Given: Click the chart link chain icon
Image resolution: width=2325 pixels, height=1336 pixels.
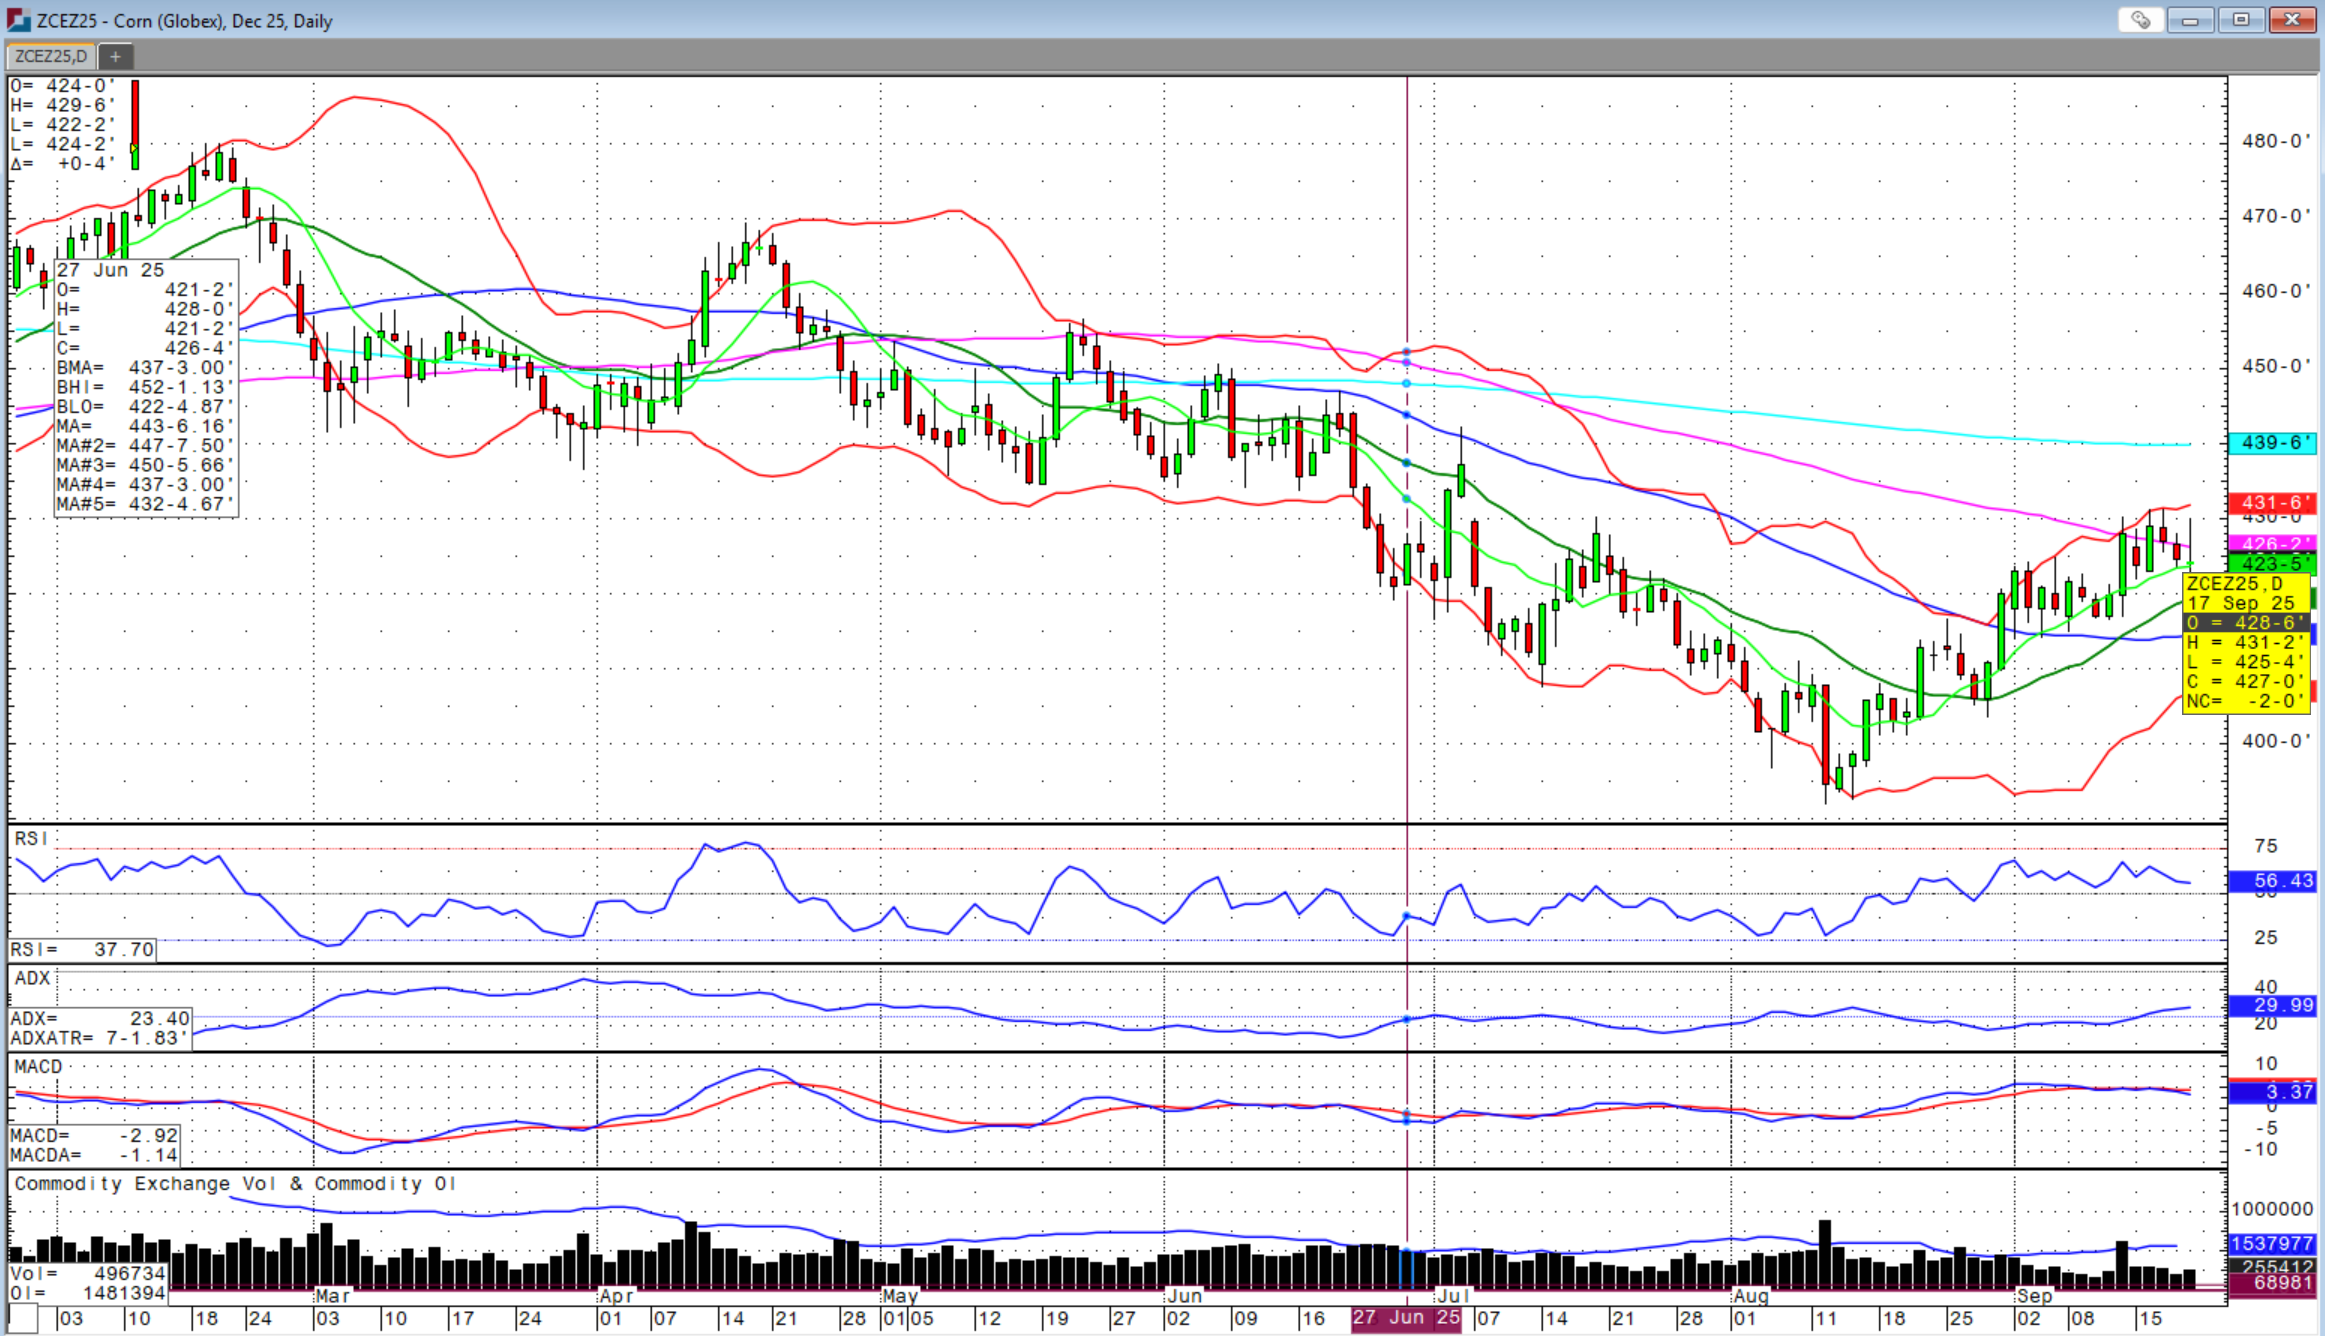Looking at the screenshot, I should (2140, 20).
